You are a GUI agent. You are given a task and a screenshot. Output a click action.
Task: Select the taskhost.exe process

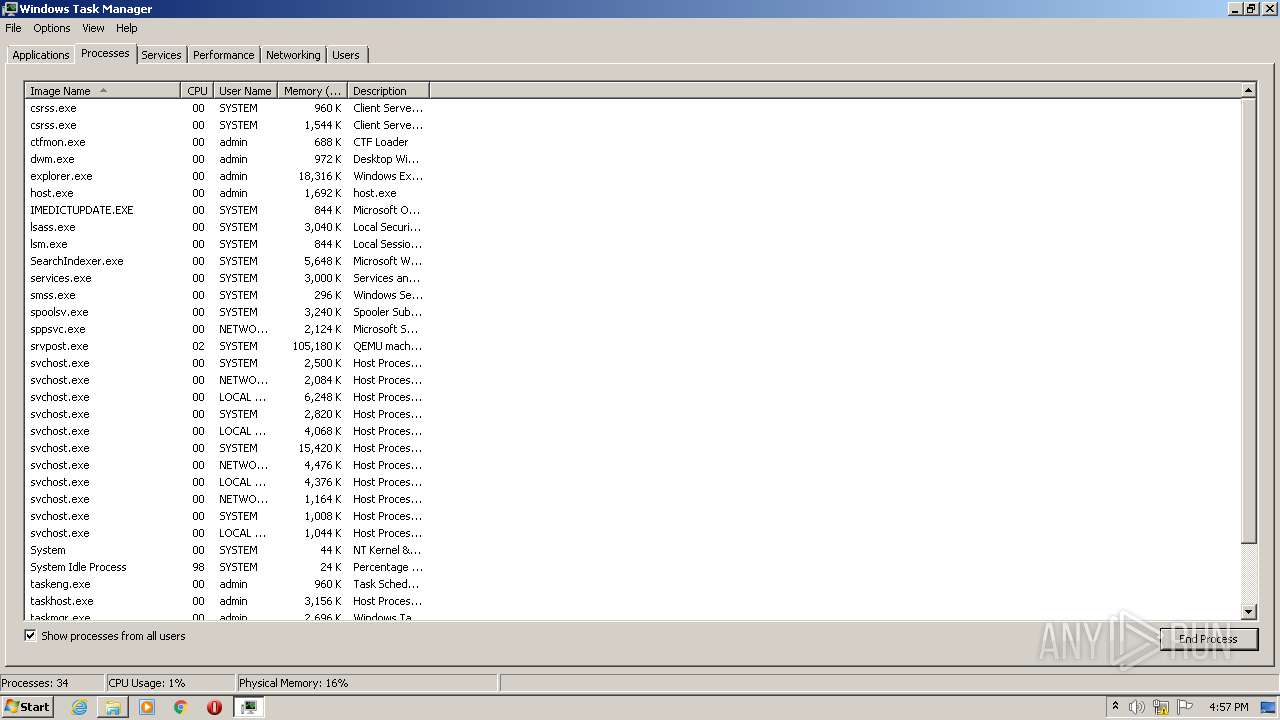[226, 601]
